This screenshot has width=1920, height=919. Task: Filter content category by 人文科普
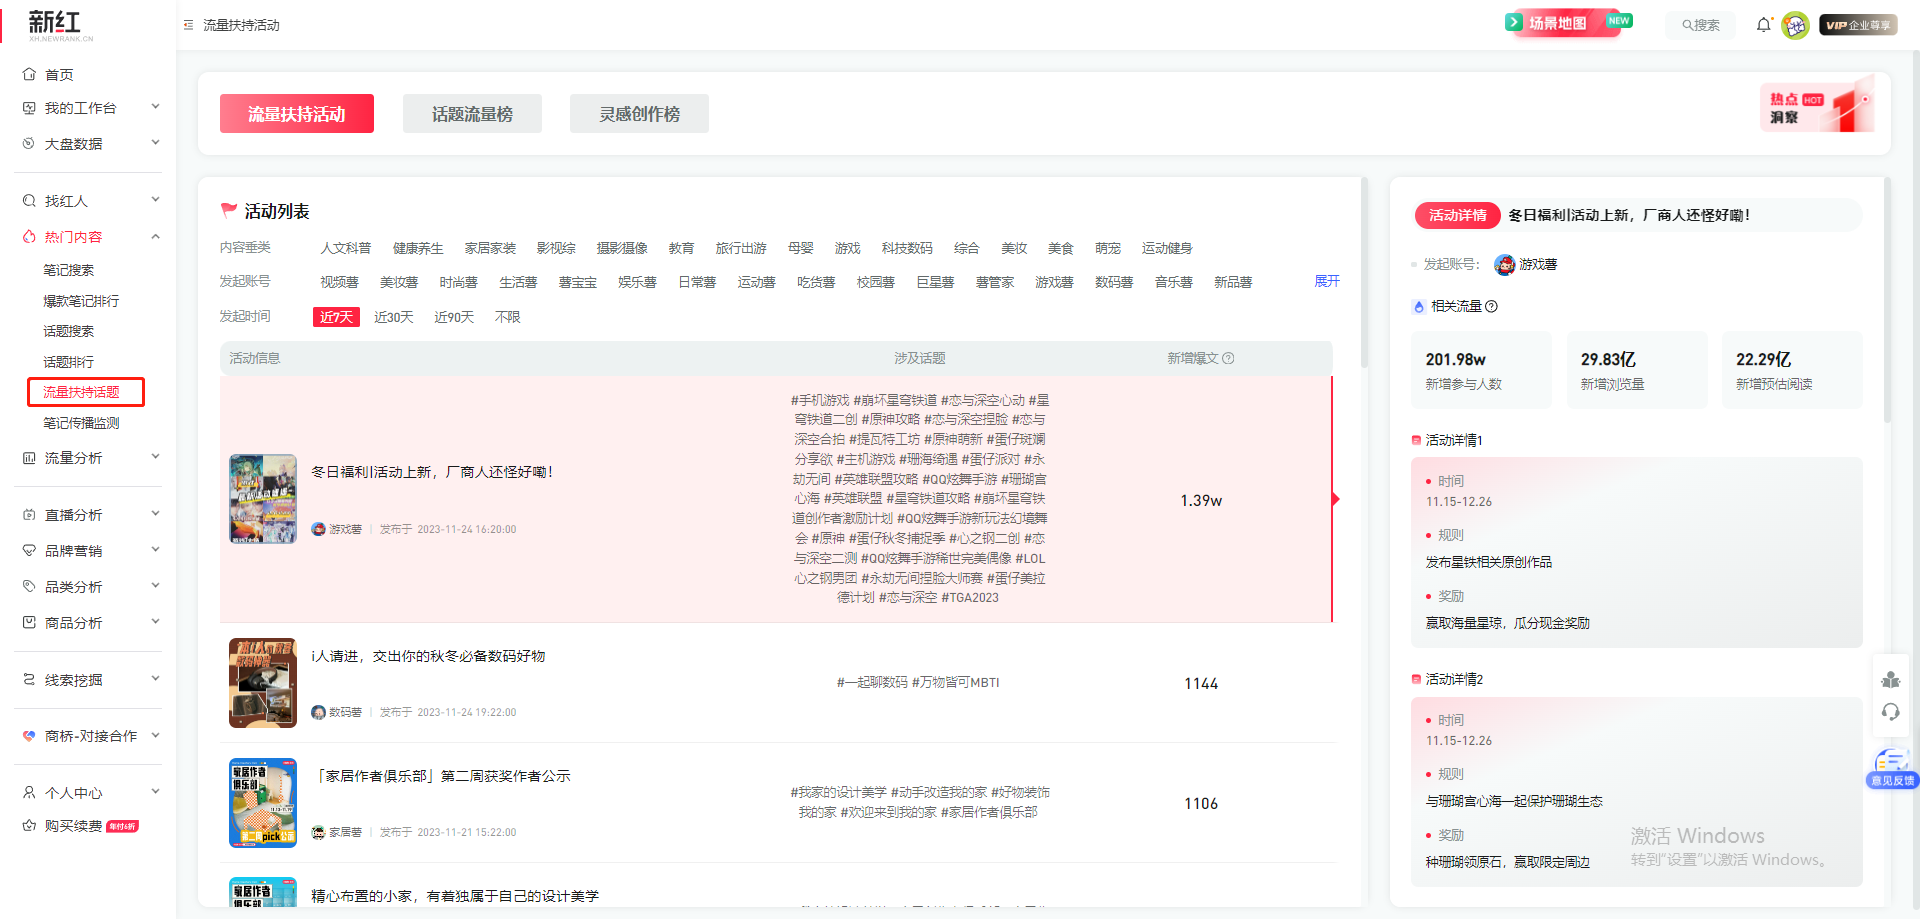346,248
